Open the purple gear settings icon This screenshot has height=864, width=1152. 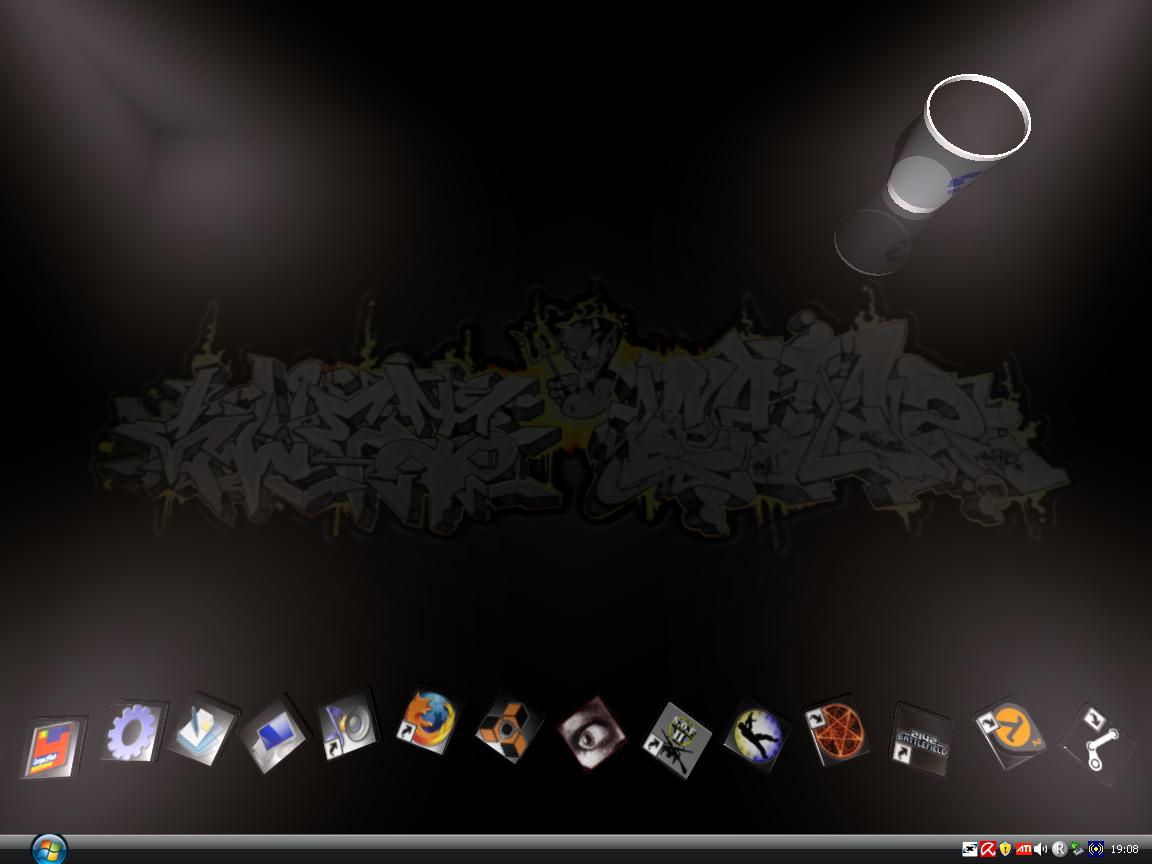pyautogui.click(x=133, y=731)
